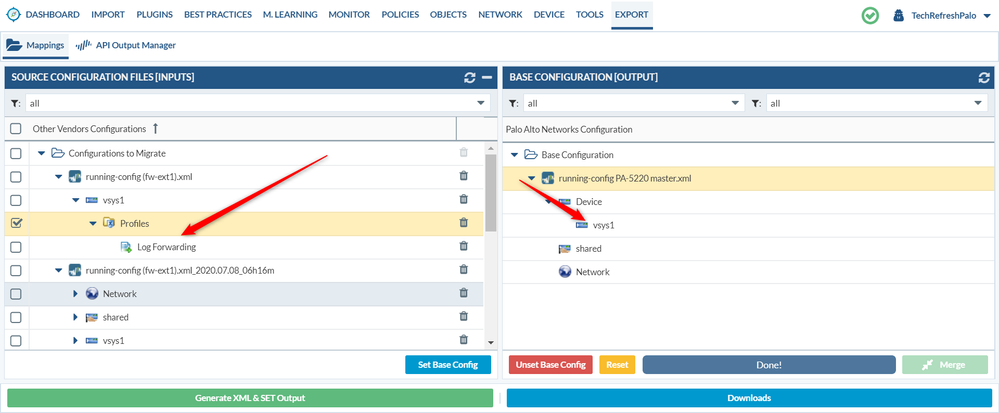
Task: Click trash icon in the Network row
Action: point(464,293)
